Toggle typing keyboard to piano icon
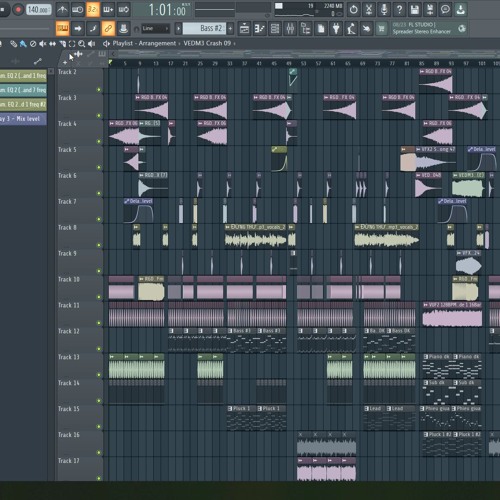This screenshot has height=500, width=500. (62, 29)
